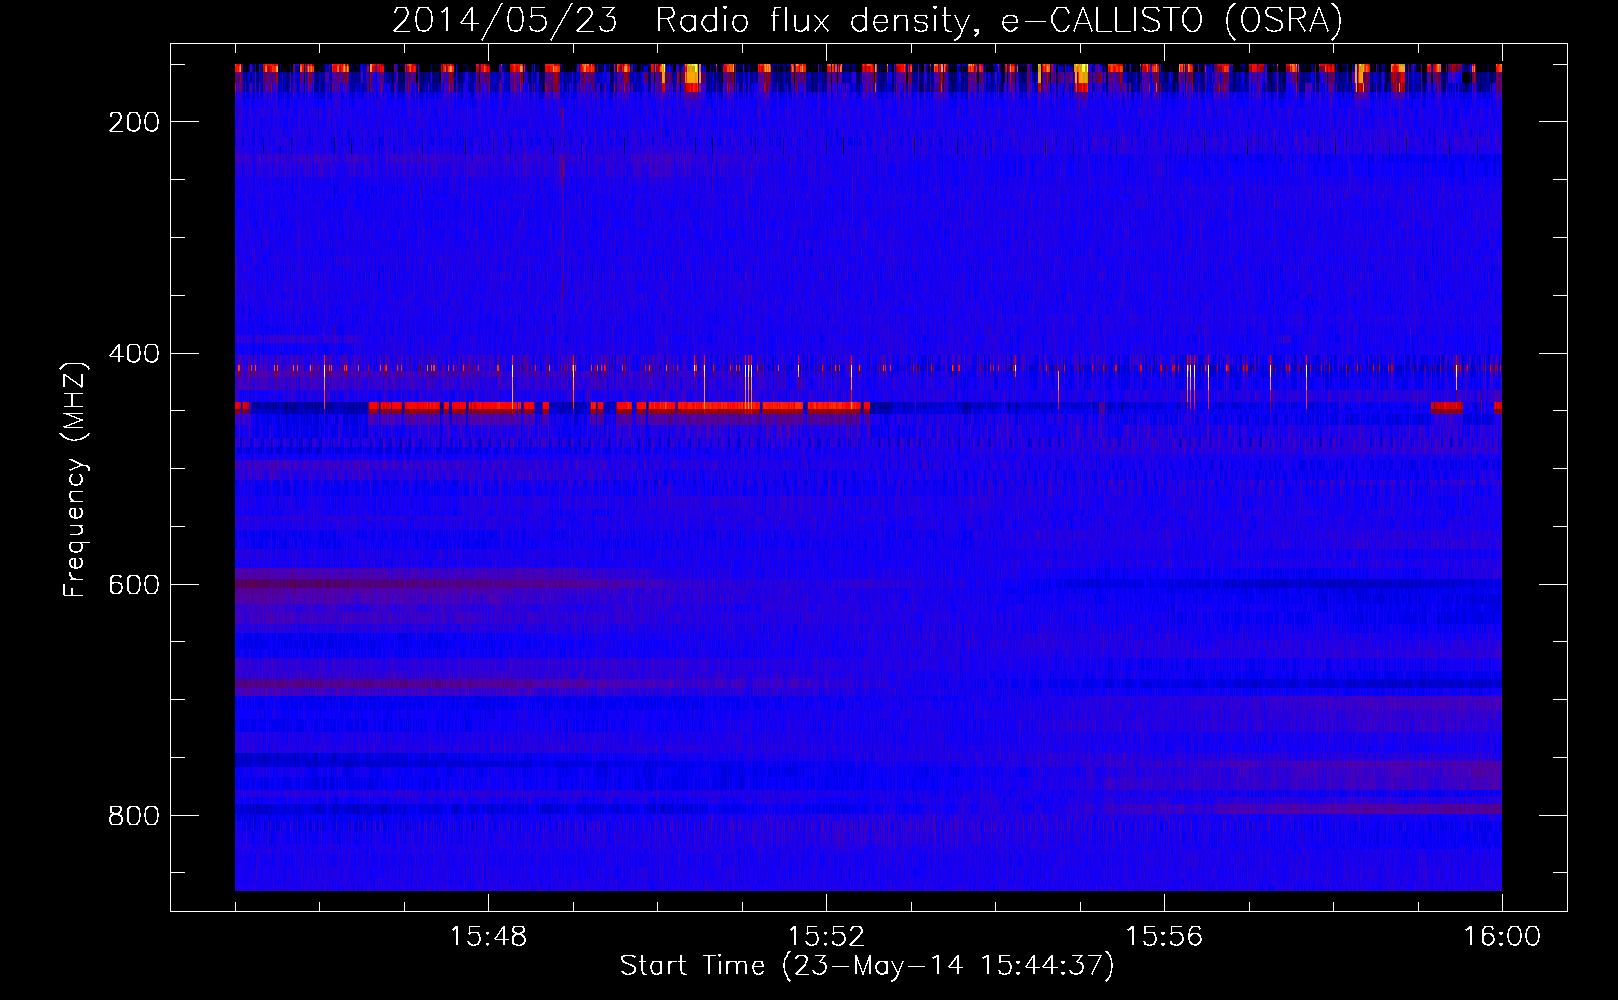Click the 'Frequency (MHZ)' y-axis label

coord(75,479)
